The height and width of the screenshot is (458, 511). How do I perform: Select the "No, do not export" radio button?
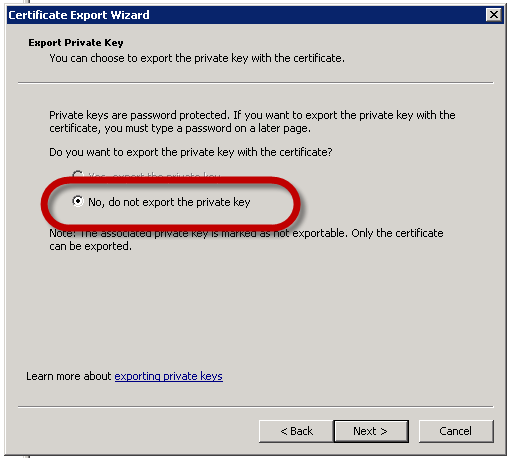pyautogui.click(x=78, y=201)
